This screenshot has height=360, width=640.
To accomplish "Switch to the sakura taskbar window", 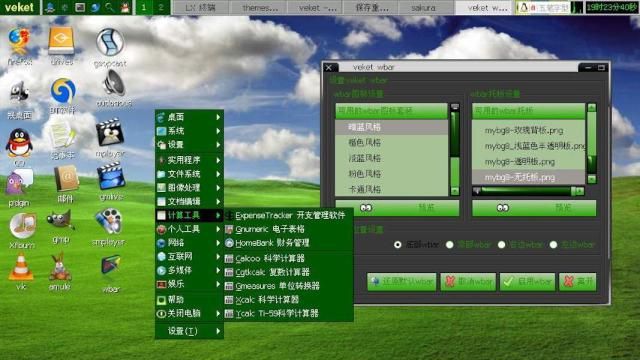I will click(424, 7).
